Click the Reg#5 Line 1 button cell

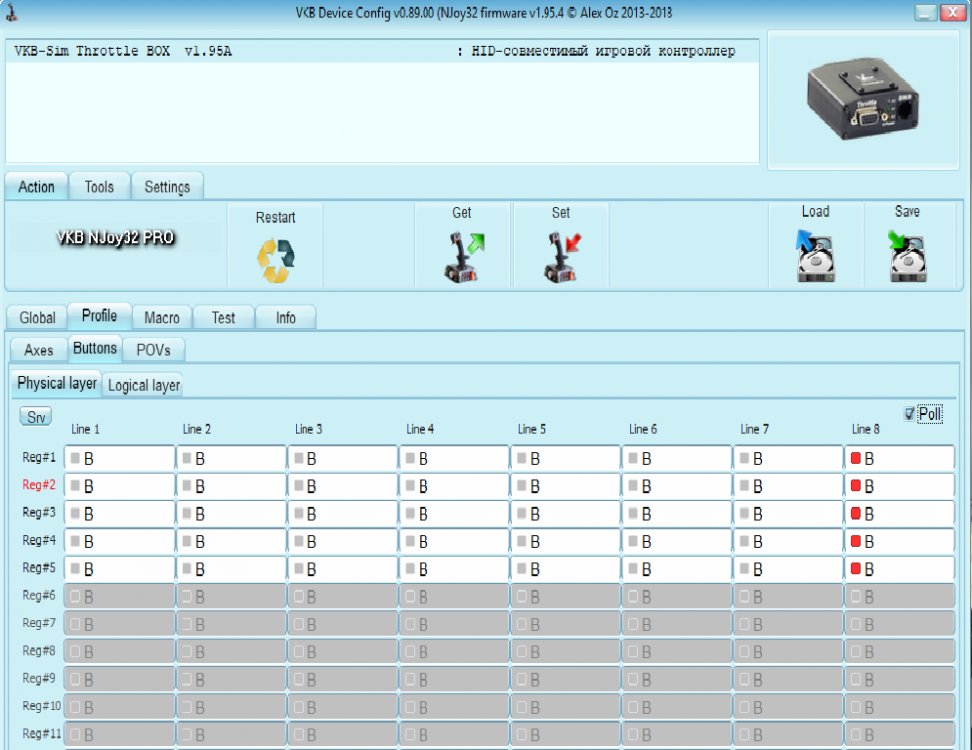coord(120,568)
